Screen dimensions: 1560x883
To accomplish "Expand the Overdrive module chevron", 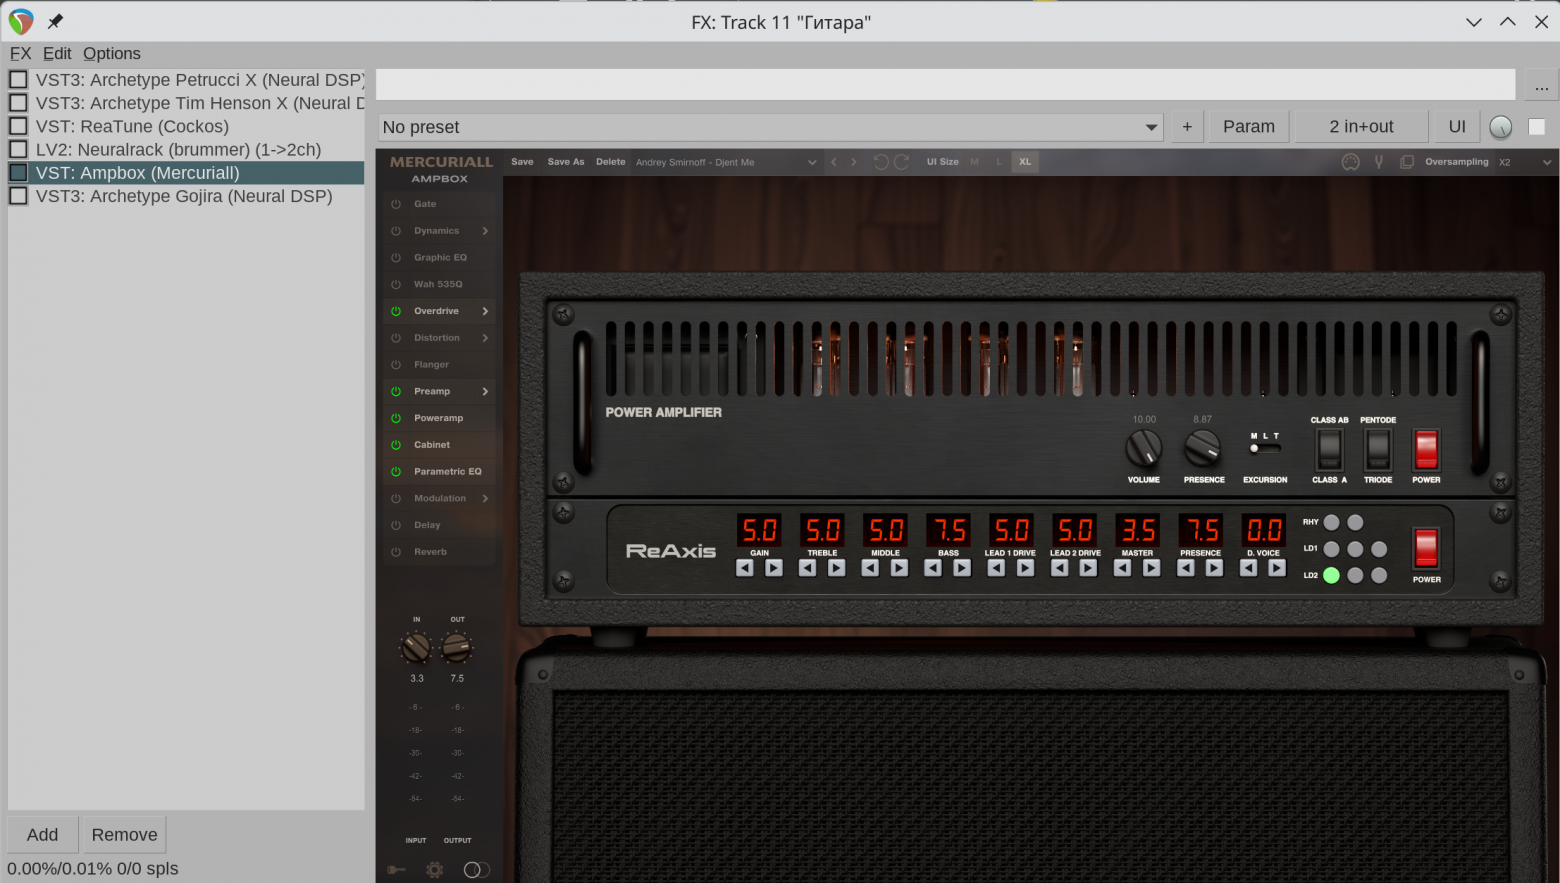I will 485,311.
